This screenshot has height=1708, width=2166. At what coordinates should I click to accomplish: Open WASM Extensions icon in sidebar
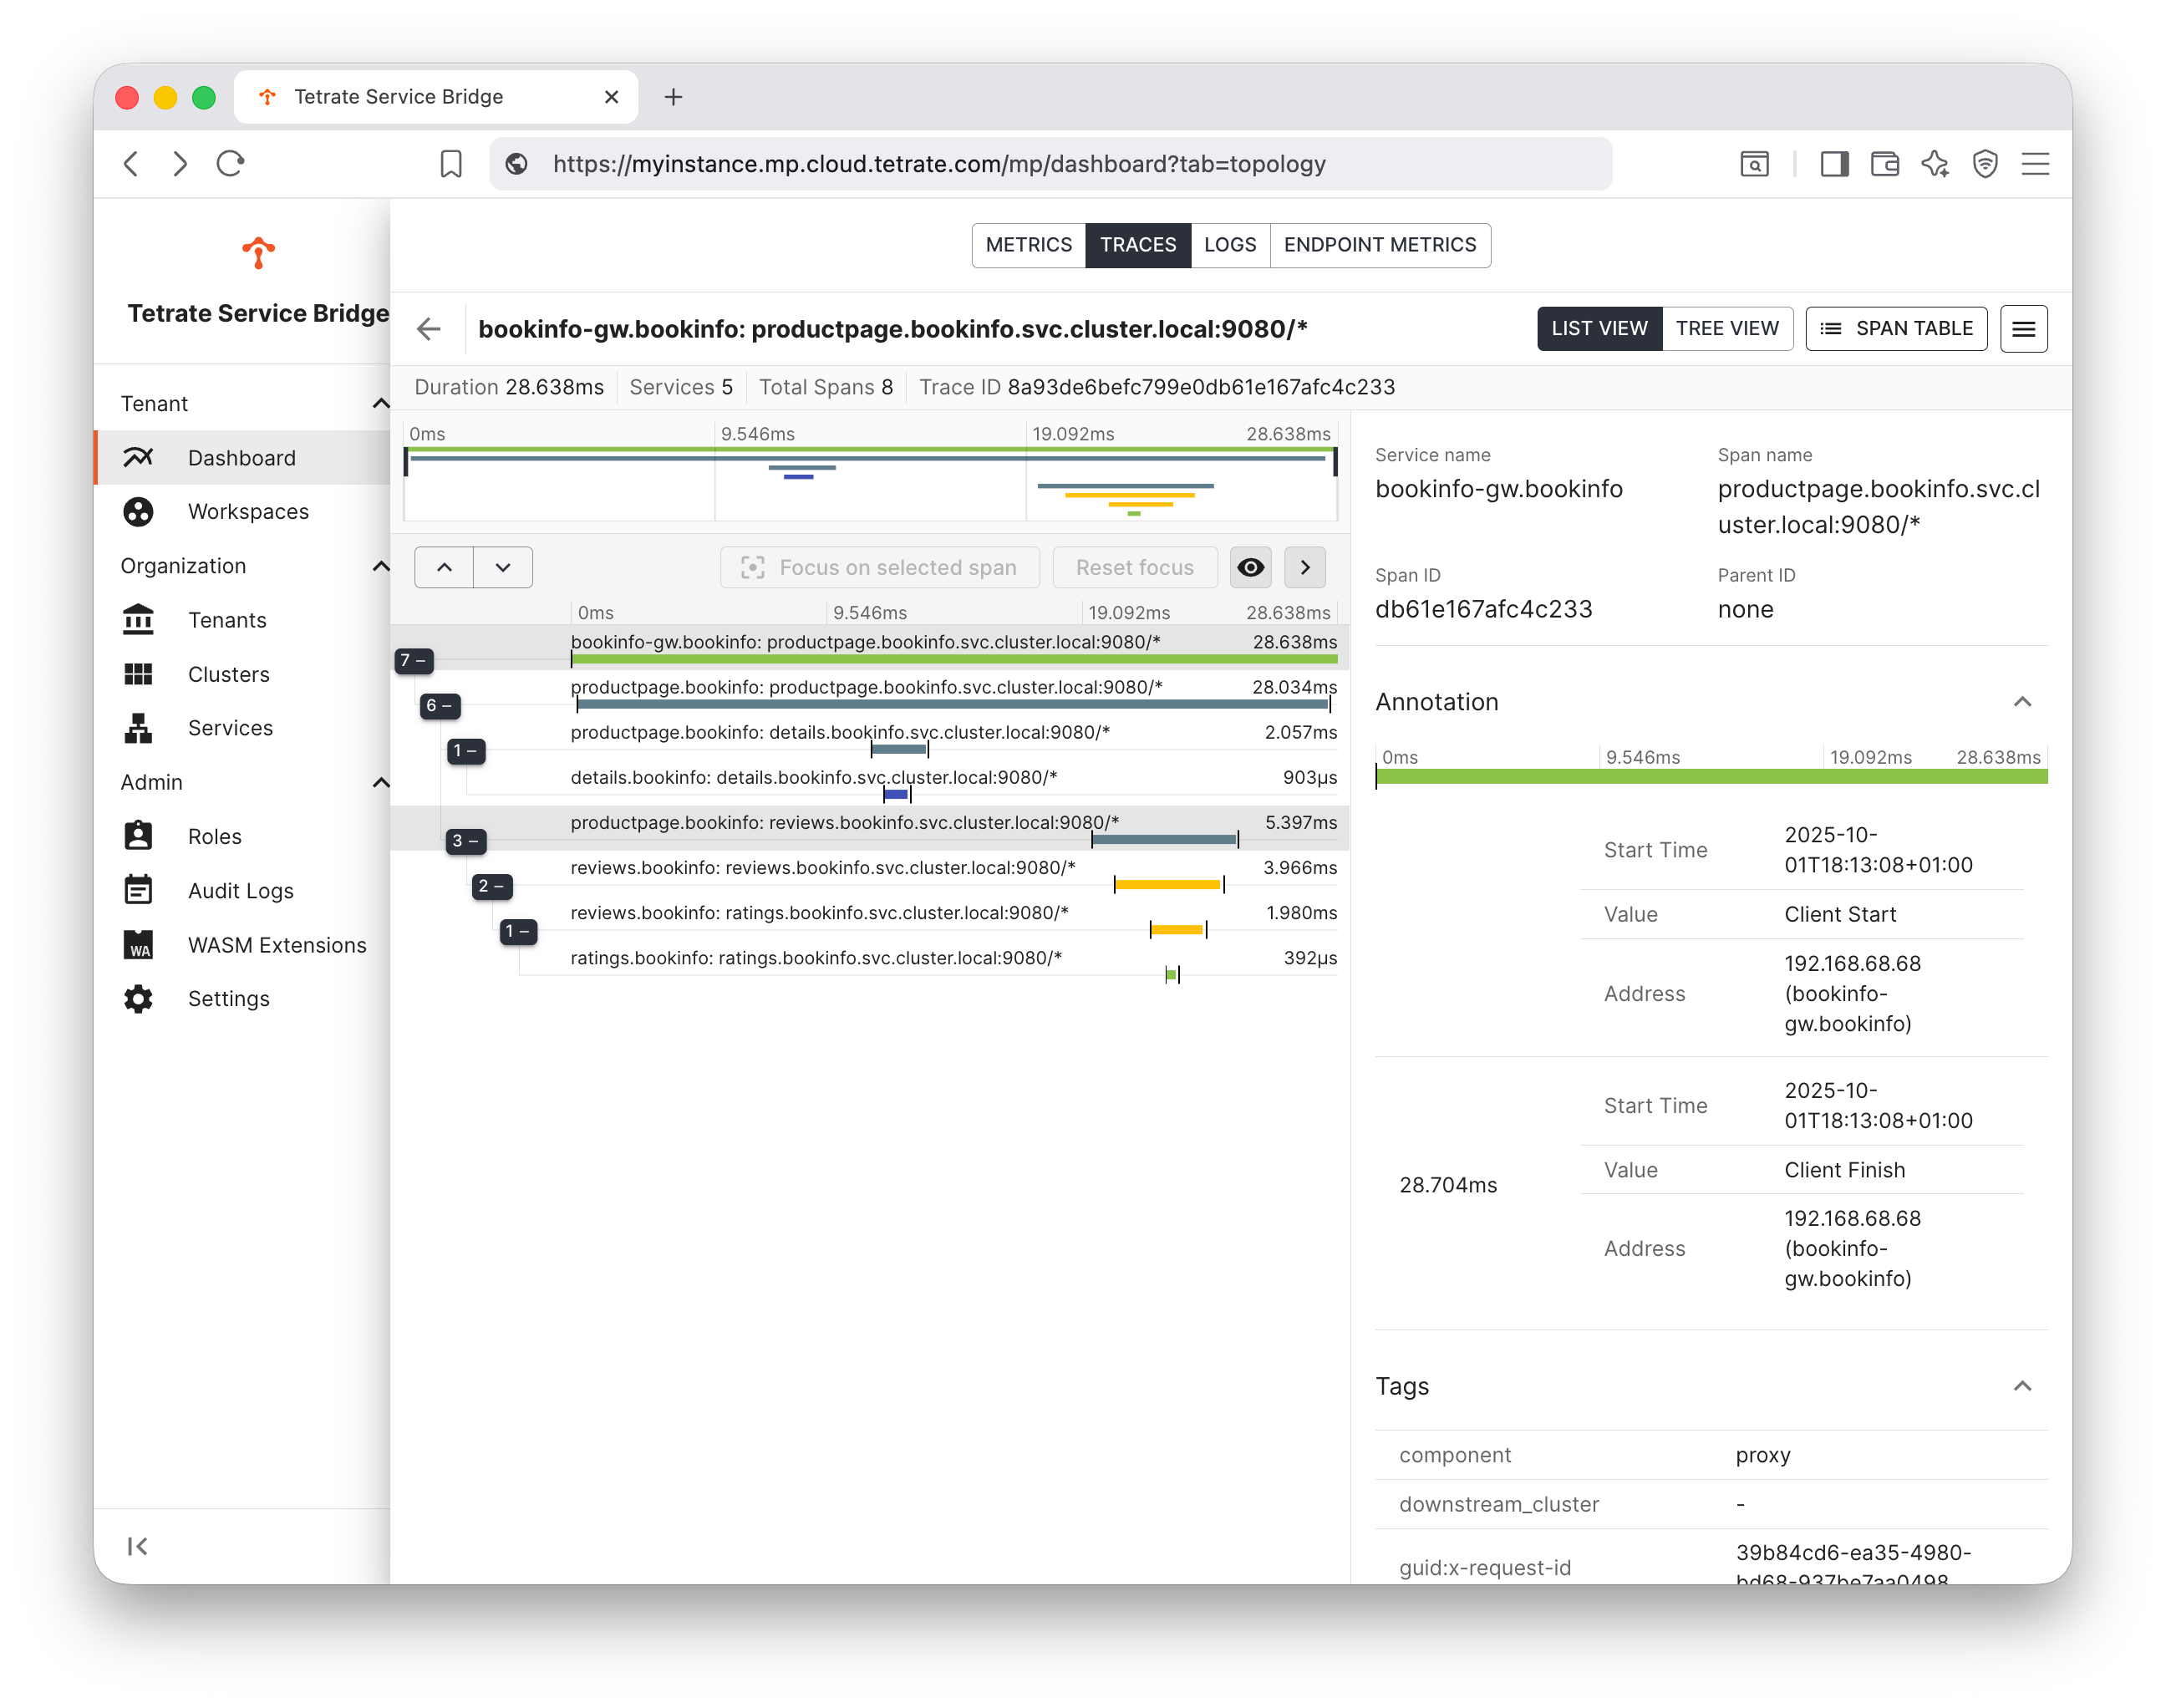coord(138,945)
